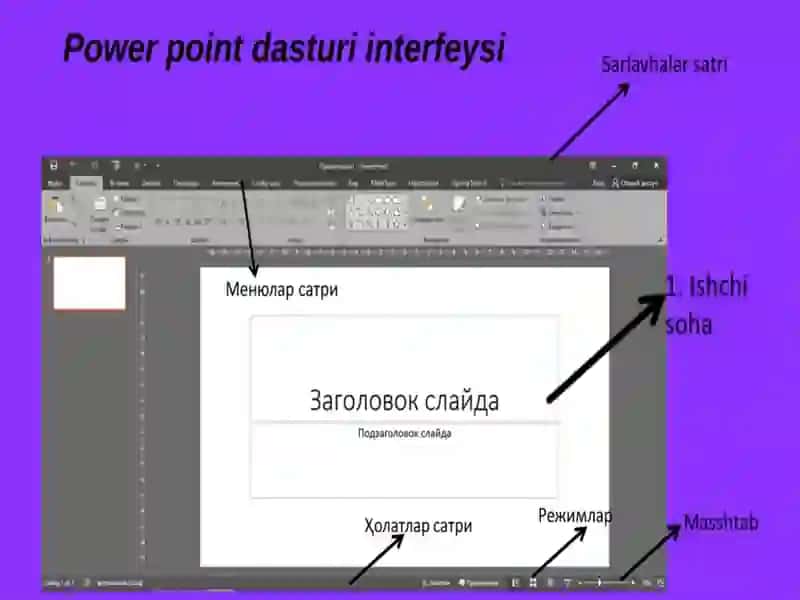The width and height of the screenshot is (800, 600).
Task: Open the Раздел section dropdown
Action: 129,226
